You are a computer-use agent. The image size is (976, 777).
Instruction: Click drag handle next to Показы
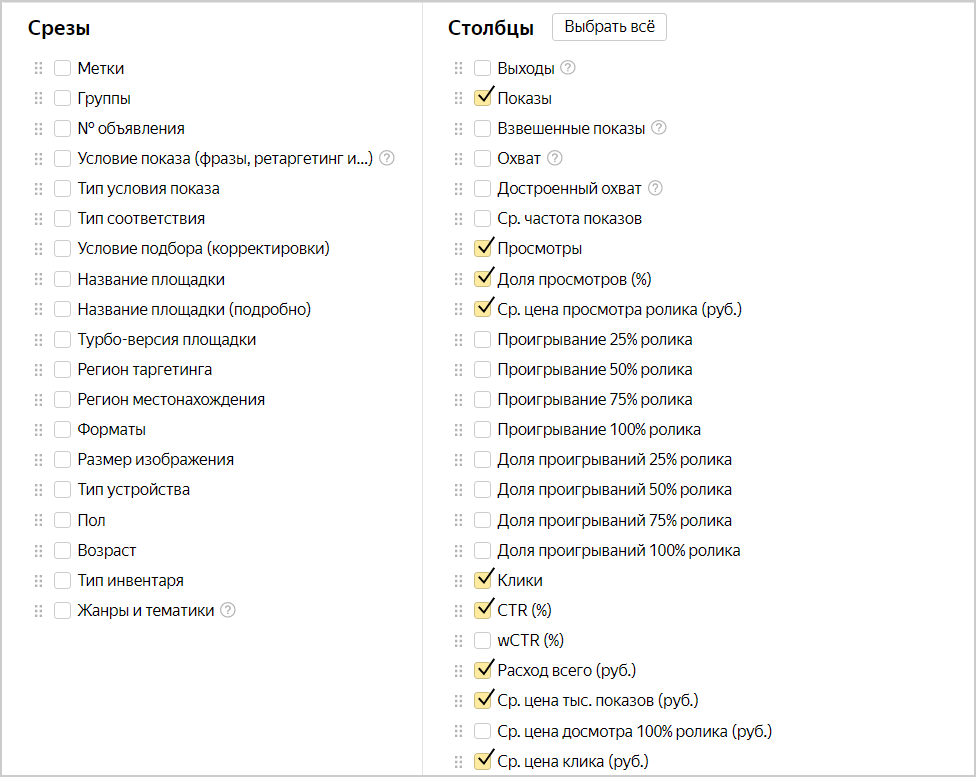click(x=459, y=98)
